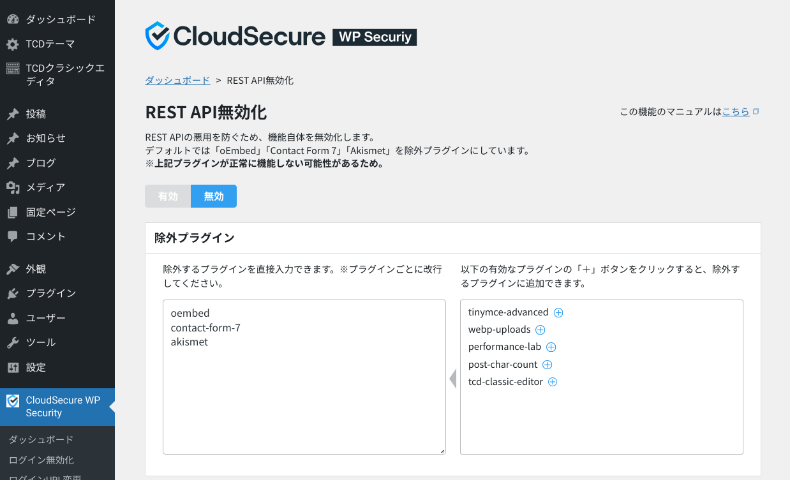Click the コメント speech bubble icon

pos(13,236)
